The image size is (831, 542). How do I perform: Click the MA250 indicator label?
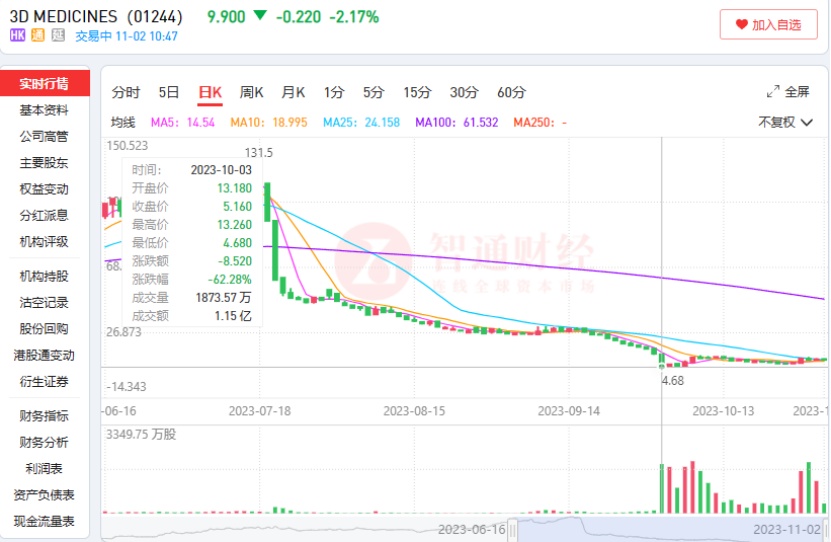point(540,122)
